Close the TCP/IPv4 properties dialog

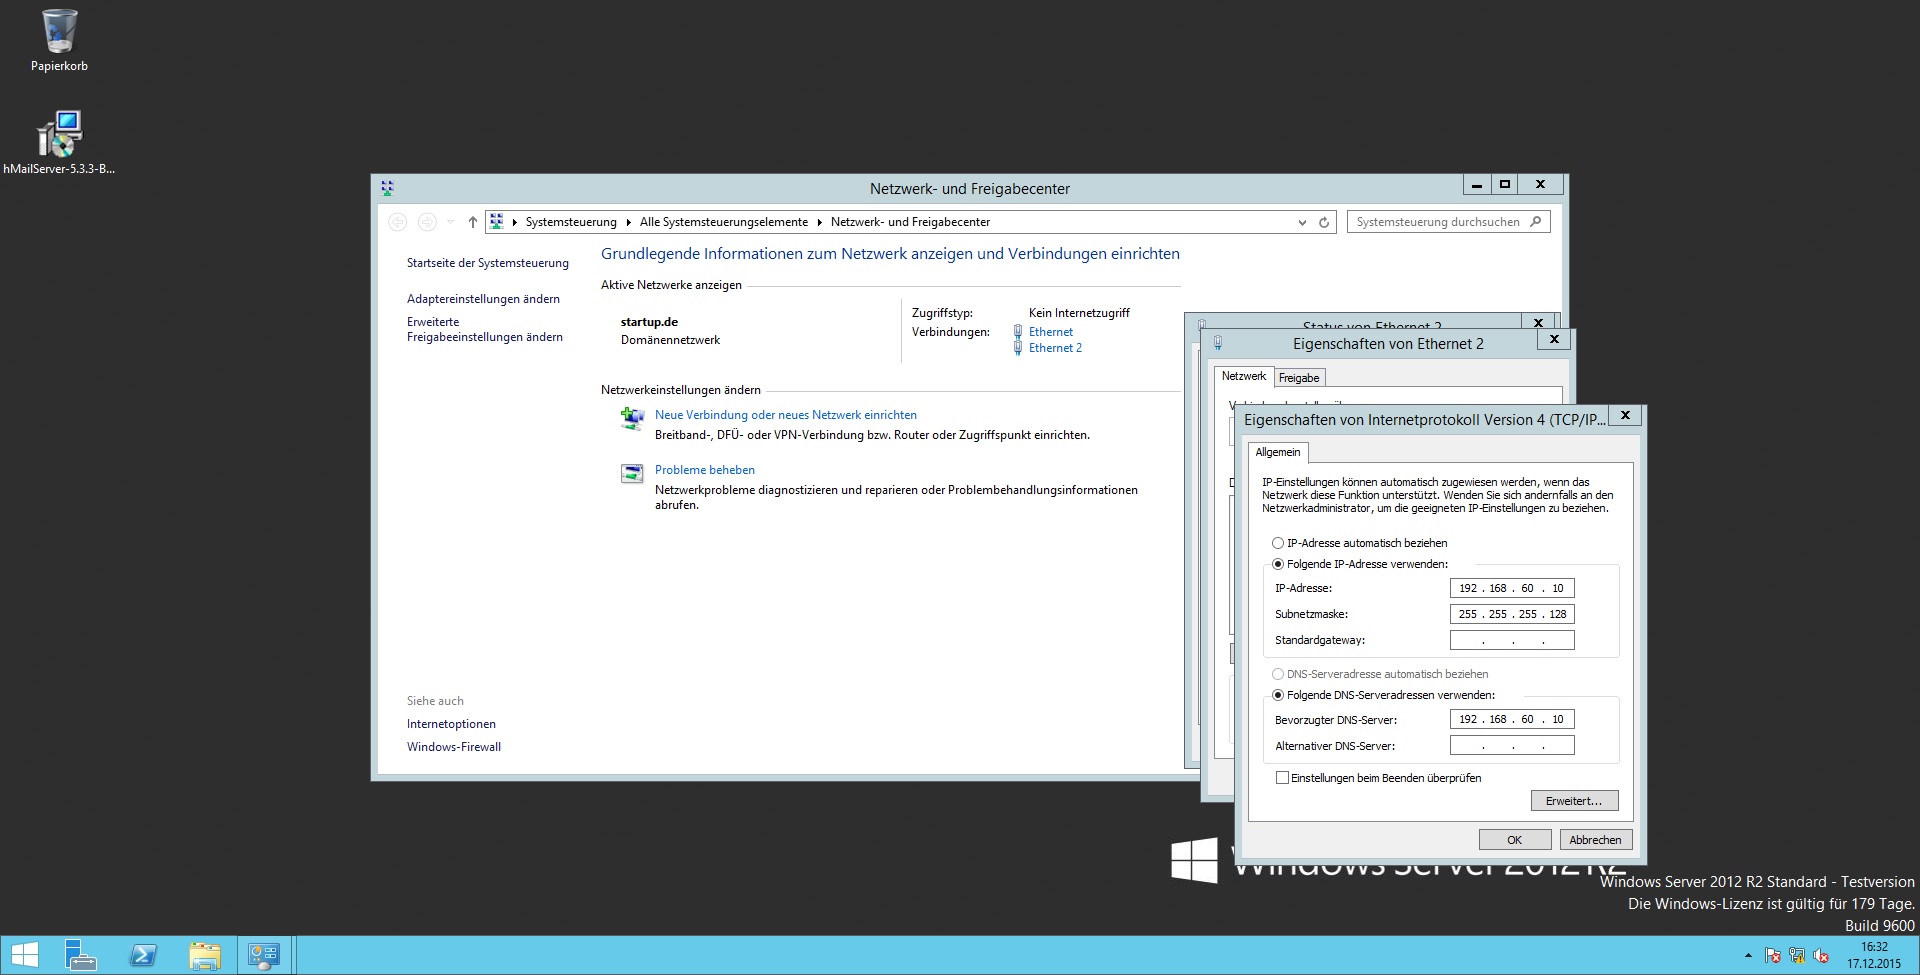point(1625,415)
